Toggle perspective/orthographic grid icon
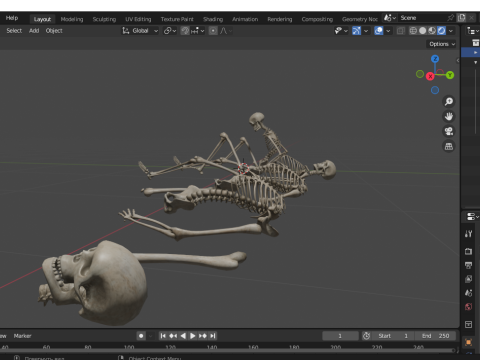Screen dimensions: 480x360 point(449,146)
